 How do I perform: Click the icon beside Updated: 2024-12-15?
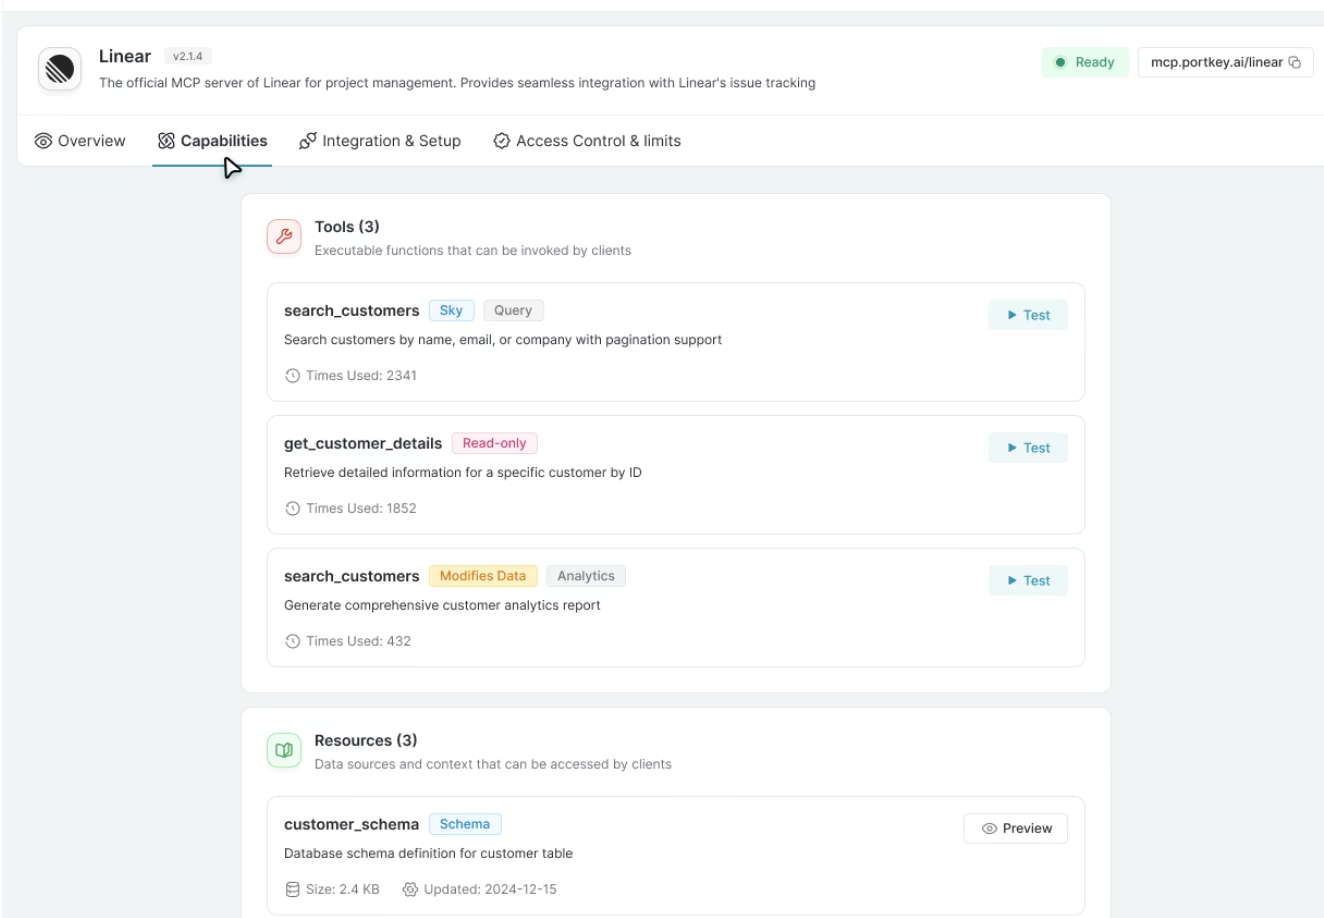coord(410,889)
